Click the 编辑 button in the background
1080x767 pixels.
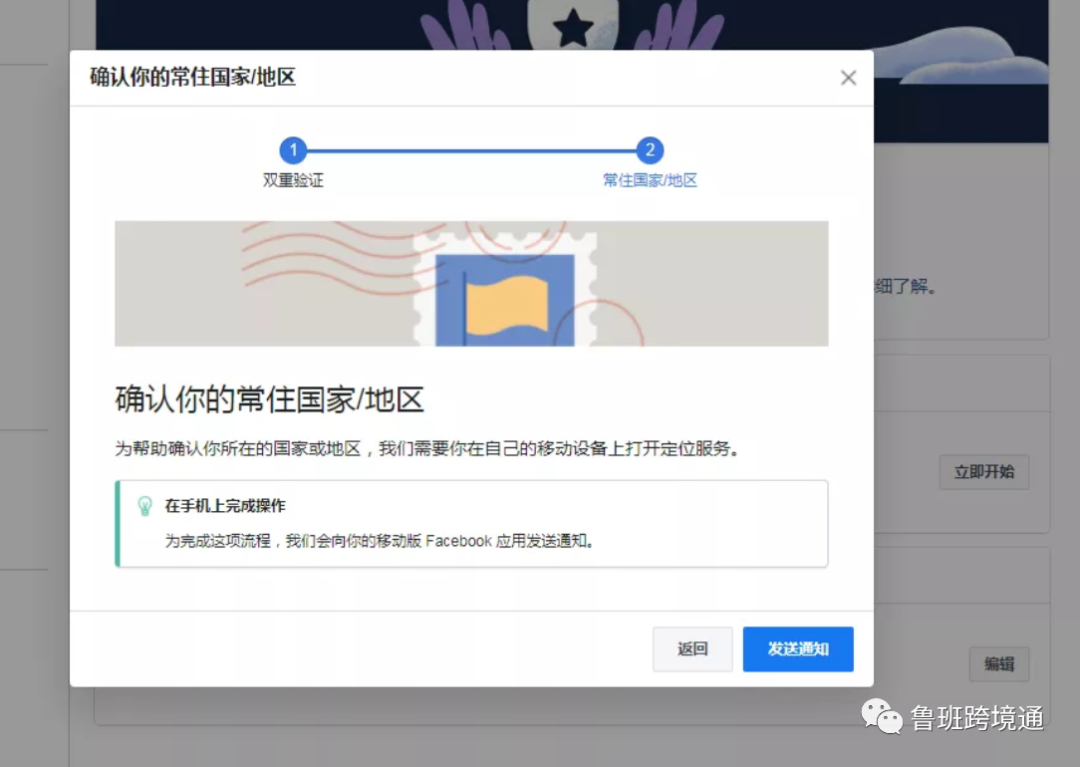coord(999,664)
